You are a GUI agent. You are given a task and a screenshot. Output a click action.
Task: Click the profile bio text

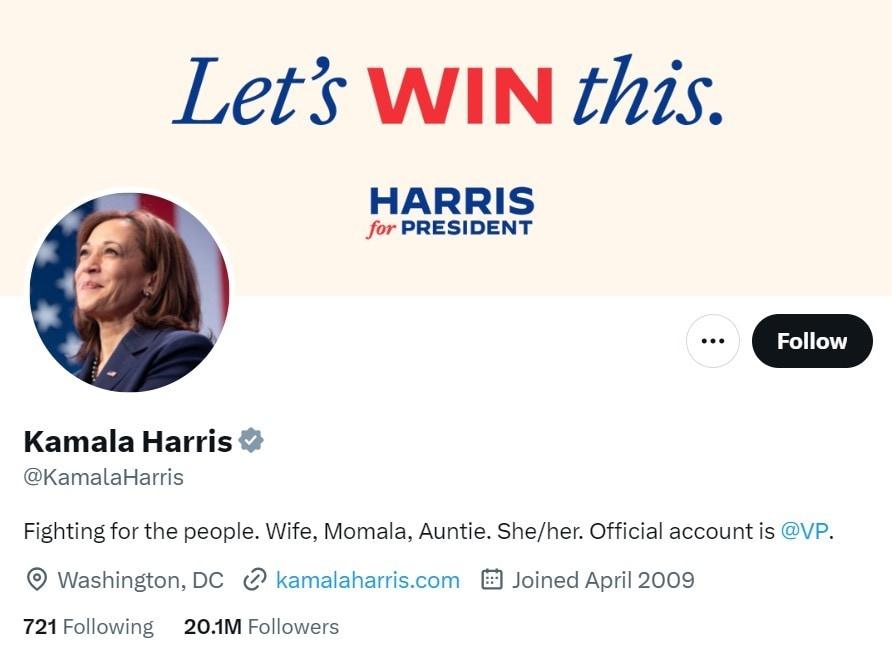(x=428, y=531)
